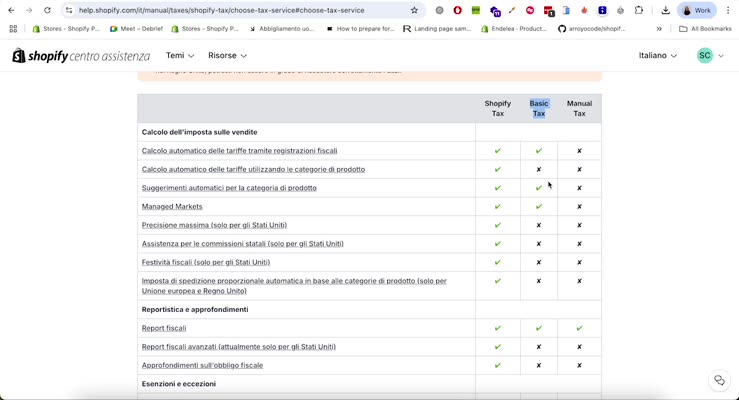Click the Shopify Tax column header
The height and width of the screenshot is (400, 739).
click(498, 108)
